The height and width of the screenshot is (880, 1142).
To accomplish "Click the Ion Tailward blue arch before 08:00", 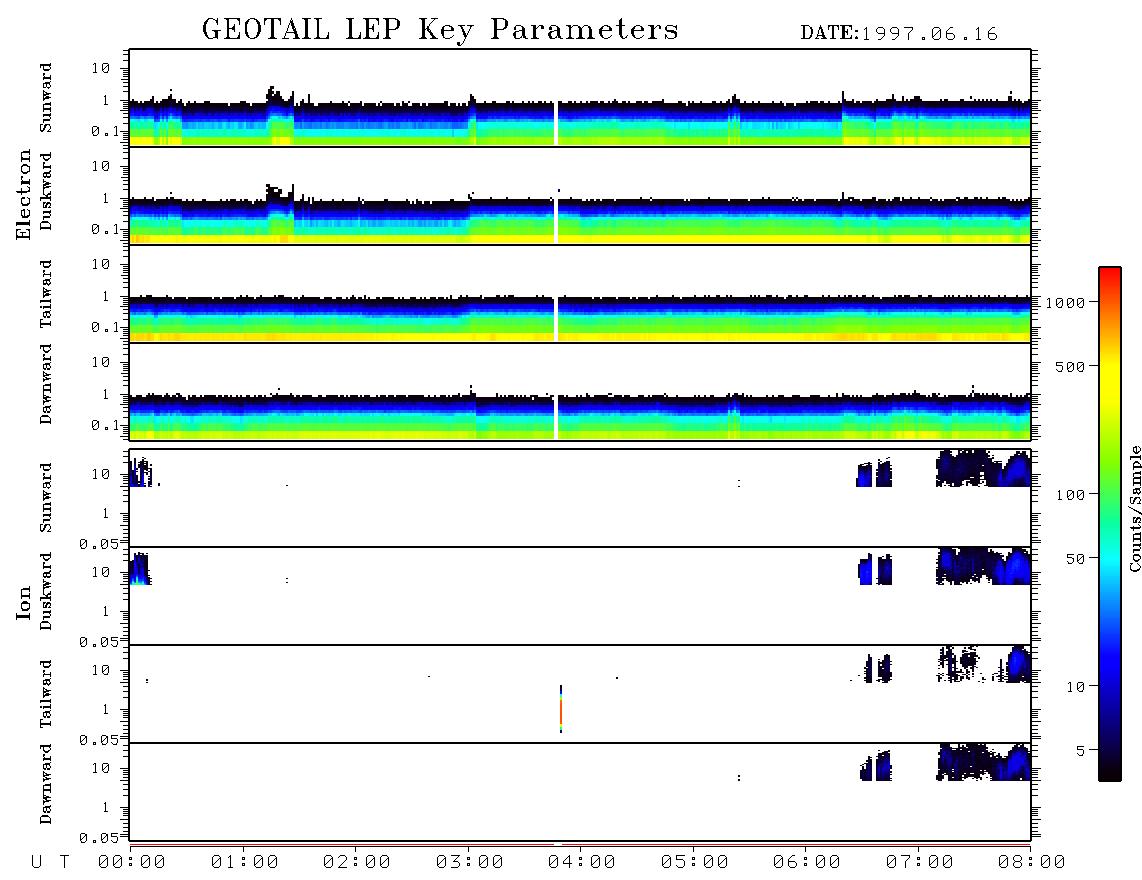I will (x=1018, y=664).
